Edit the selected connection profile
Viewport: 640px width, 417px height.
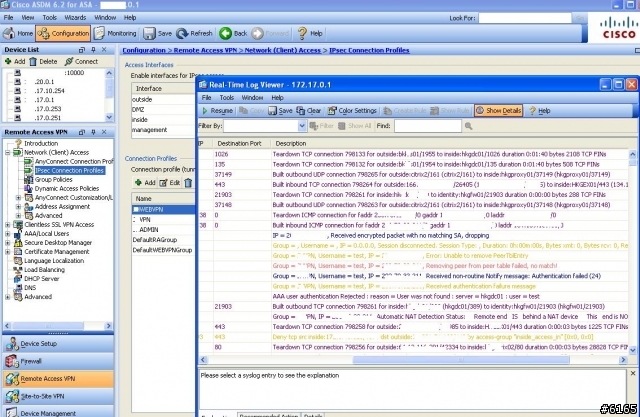coord(169,183)
